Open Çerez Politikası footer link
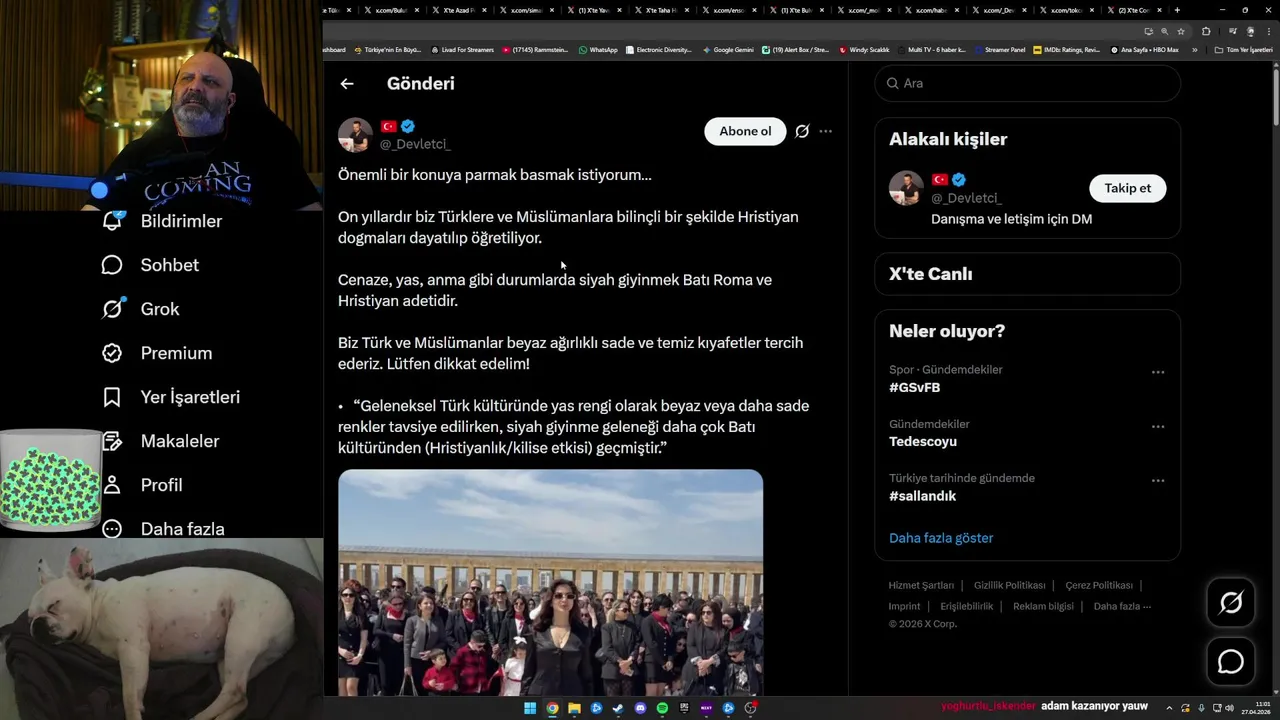The image size is (1280, 720). click(x=1099, y=585)
